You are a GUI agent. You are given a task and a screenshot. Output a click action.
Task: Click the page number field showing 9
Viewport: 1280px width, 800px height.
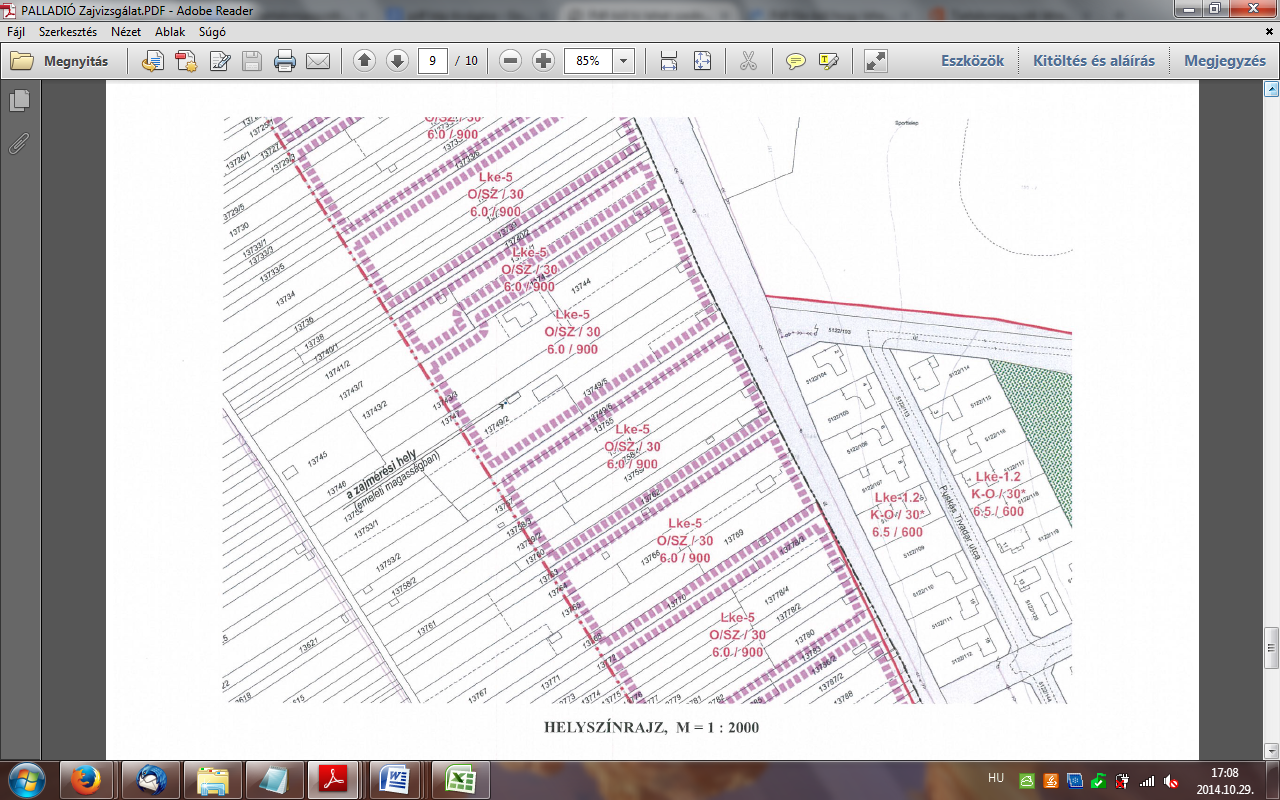[432, 61]
